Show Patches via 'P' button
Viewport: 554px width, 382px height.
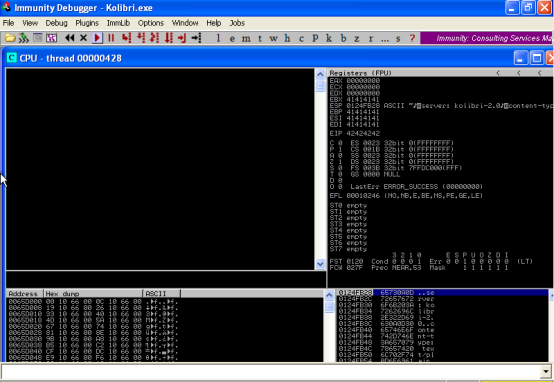pyautogui.click(x=315, y=38)
